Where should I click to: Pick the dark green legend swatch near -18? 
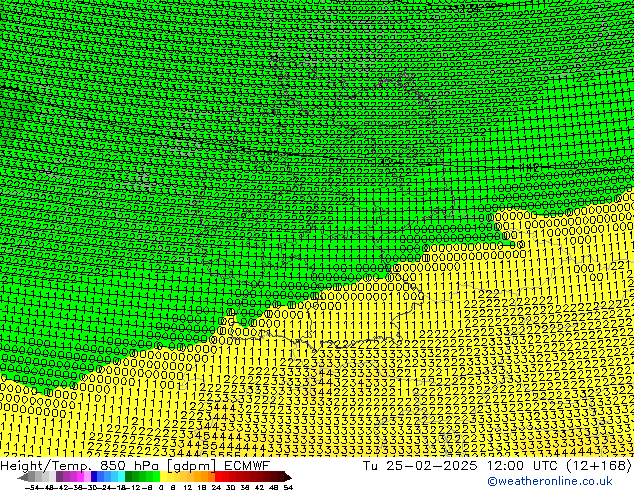tap(129, 477)
